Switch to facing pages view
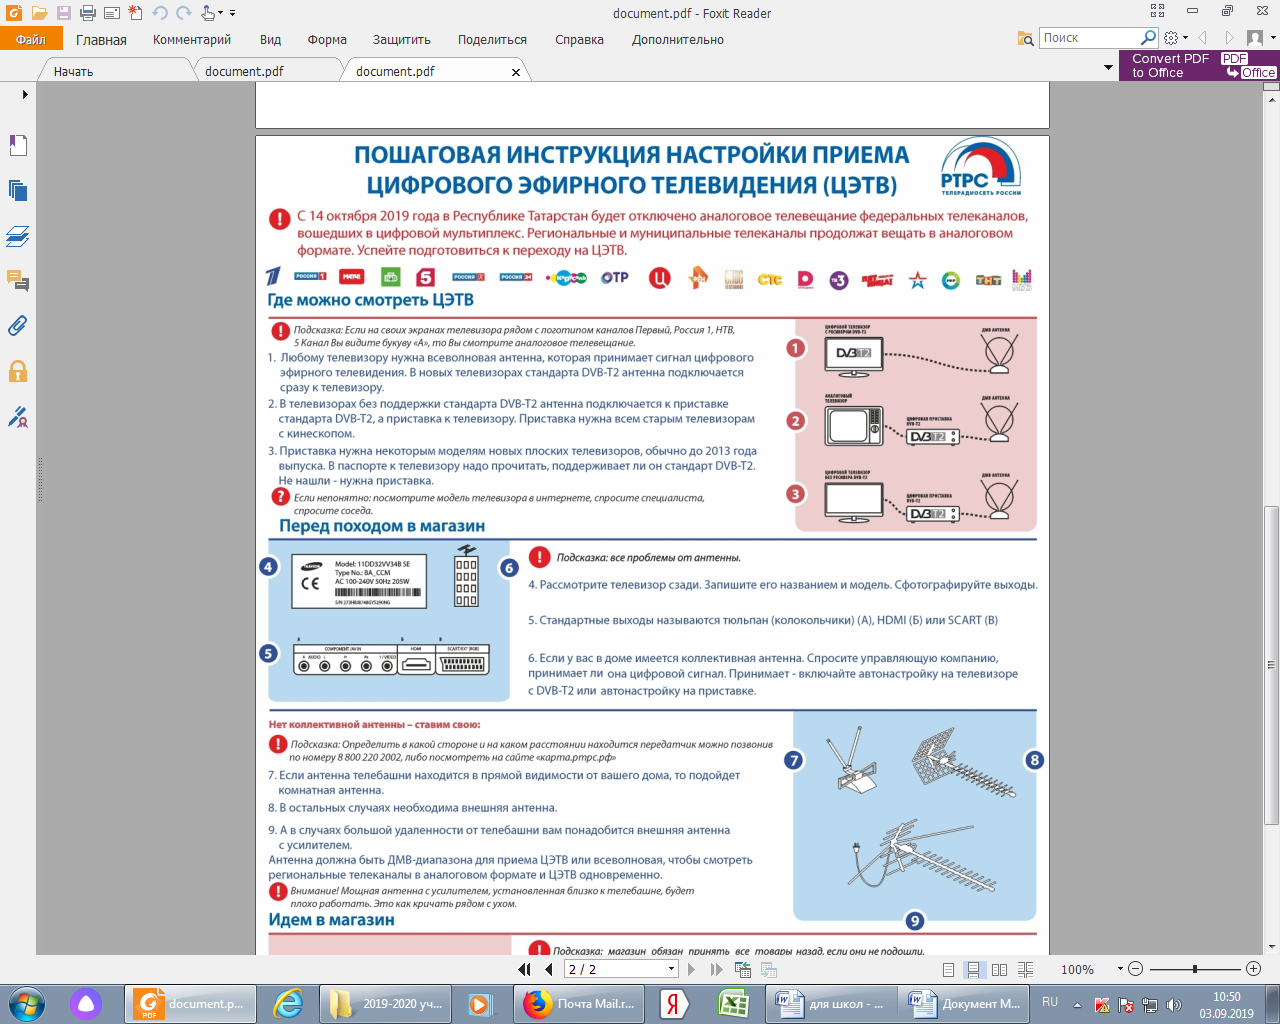Image resolution: width=1280 pixels, height=1024 pixels. coord(999,970)
